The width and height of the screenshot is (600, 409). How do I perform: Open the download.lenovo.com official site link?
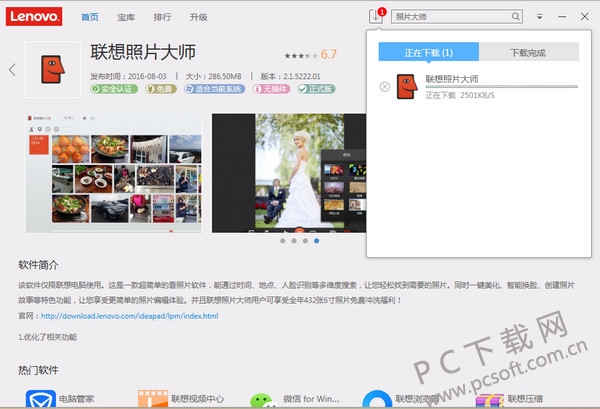(x=130, y=316)
